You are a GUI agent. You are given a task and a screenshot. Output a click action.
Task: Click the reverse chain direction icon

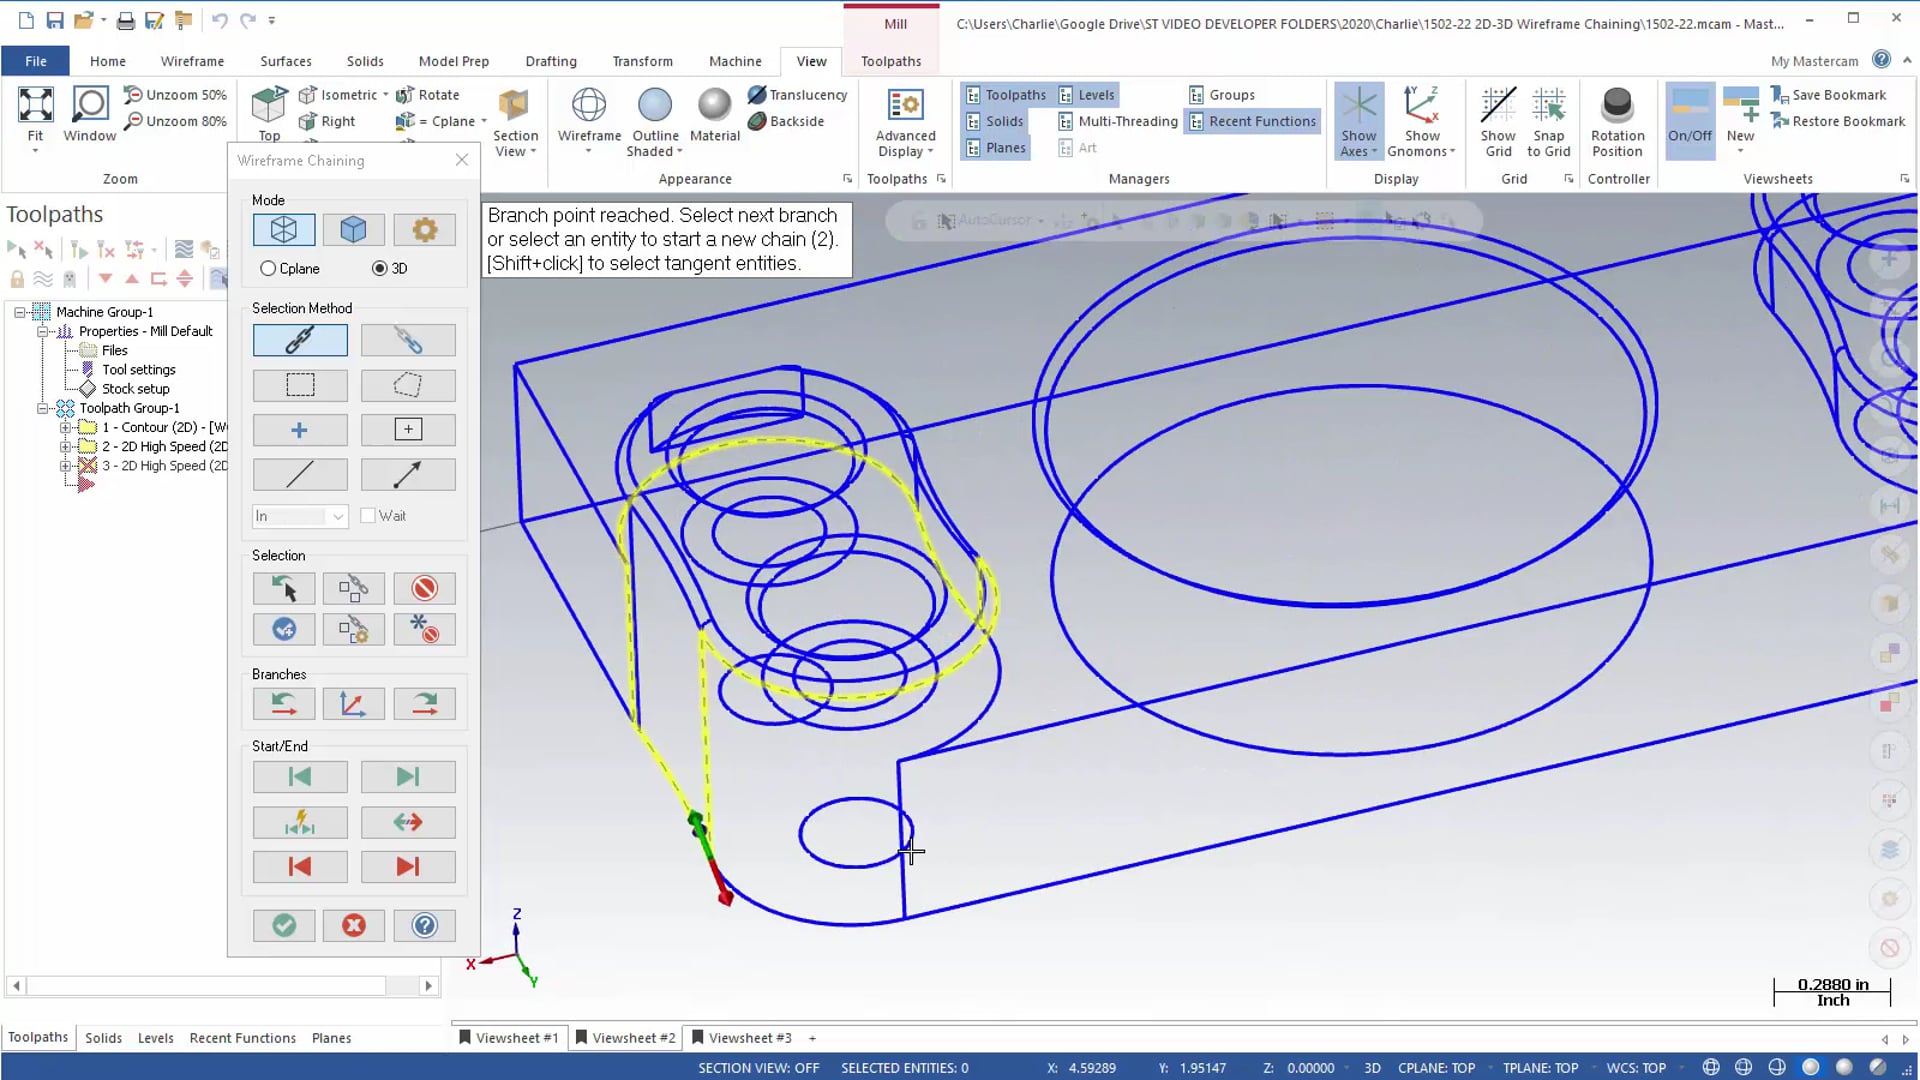tap(409, 823)
